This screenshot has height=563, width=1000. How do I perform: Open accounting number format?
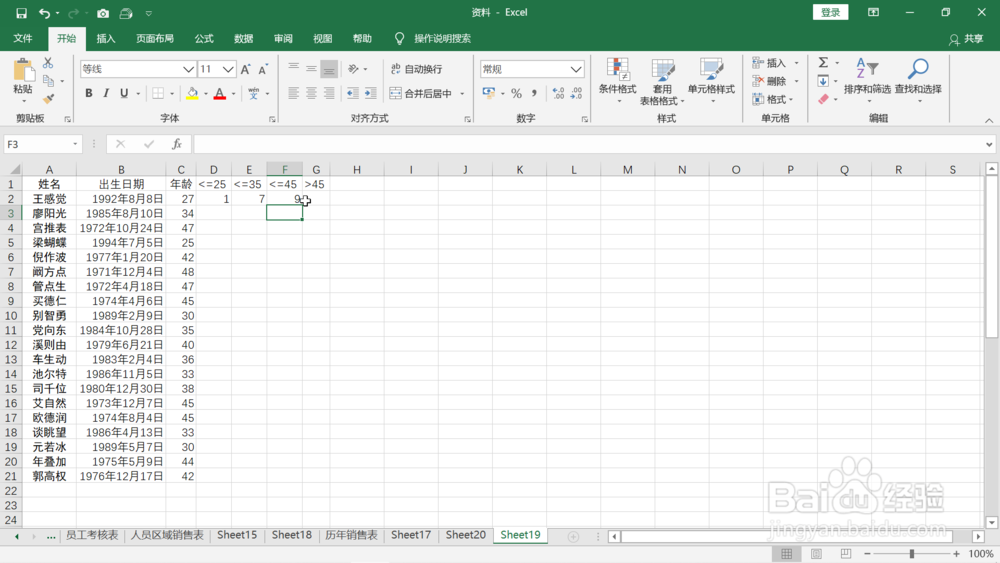[489, 94]
